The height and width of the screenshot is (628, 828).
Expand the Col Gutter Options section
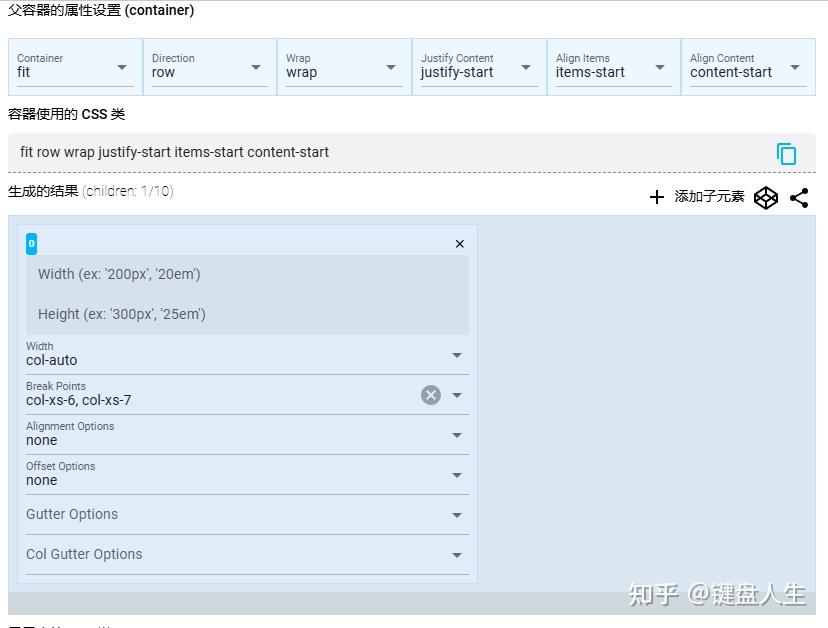coord(457,553)
